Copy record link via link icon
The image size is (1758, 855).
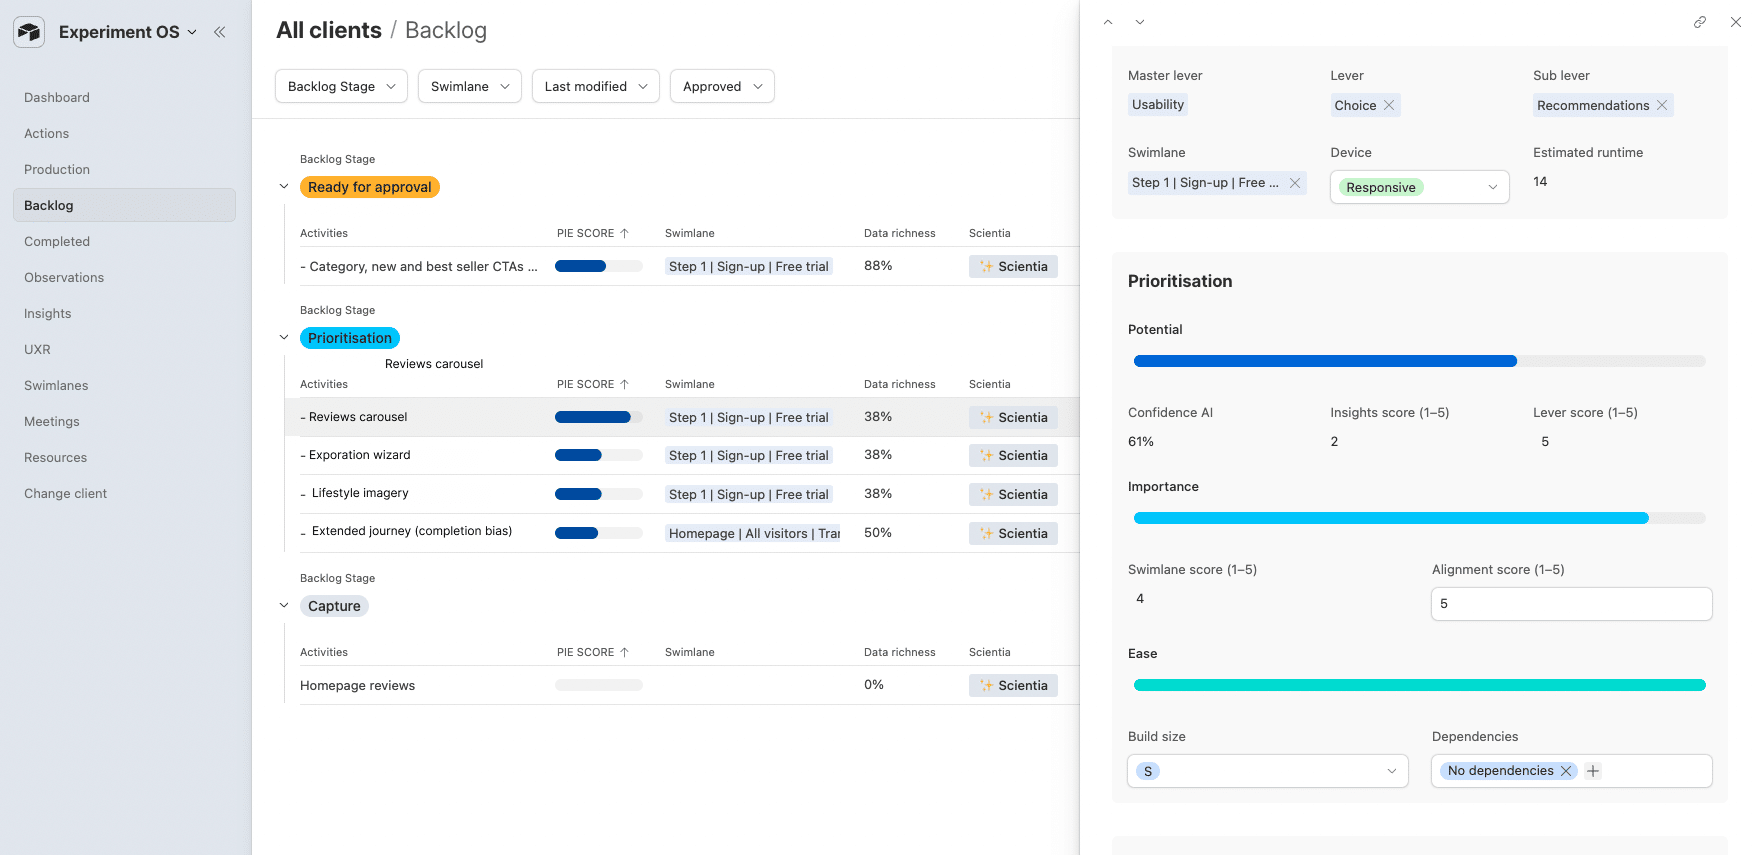pos(1699,22)
